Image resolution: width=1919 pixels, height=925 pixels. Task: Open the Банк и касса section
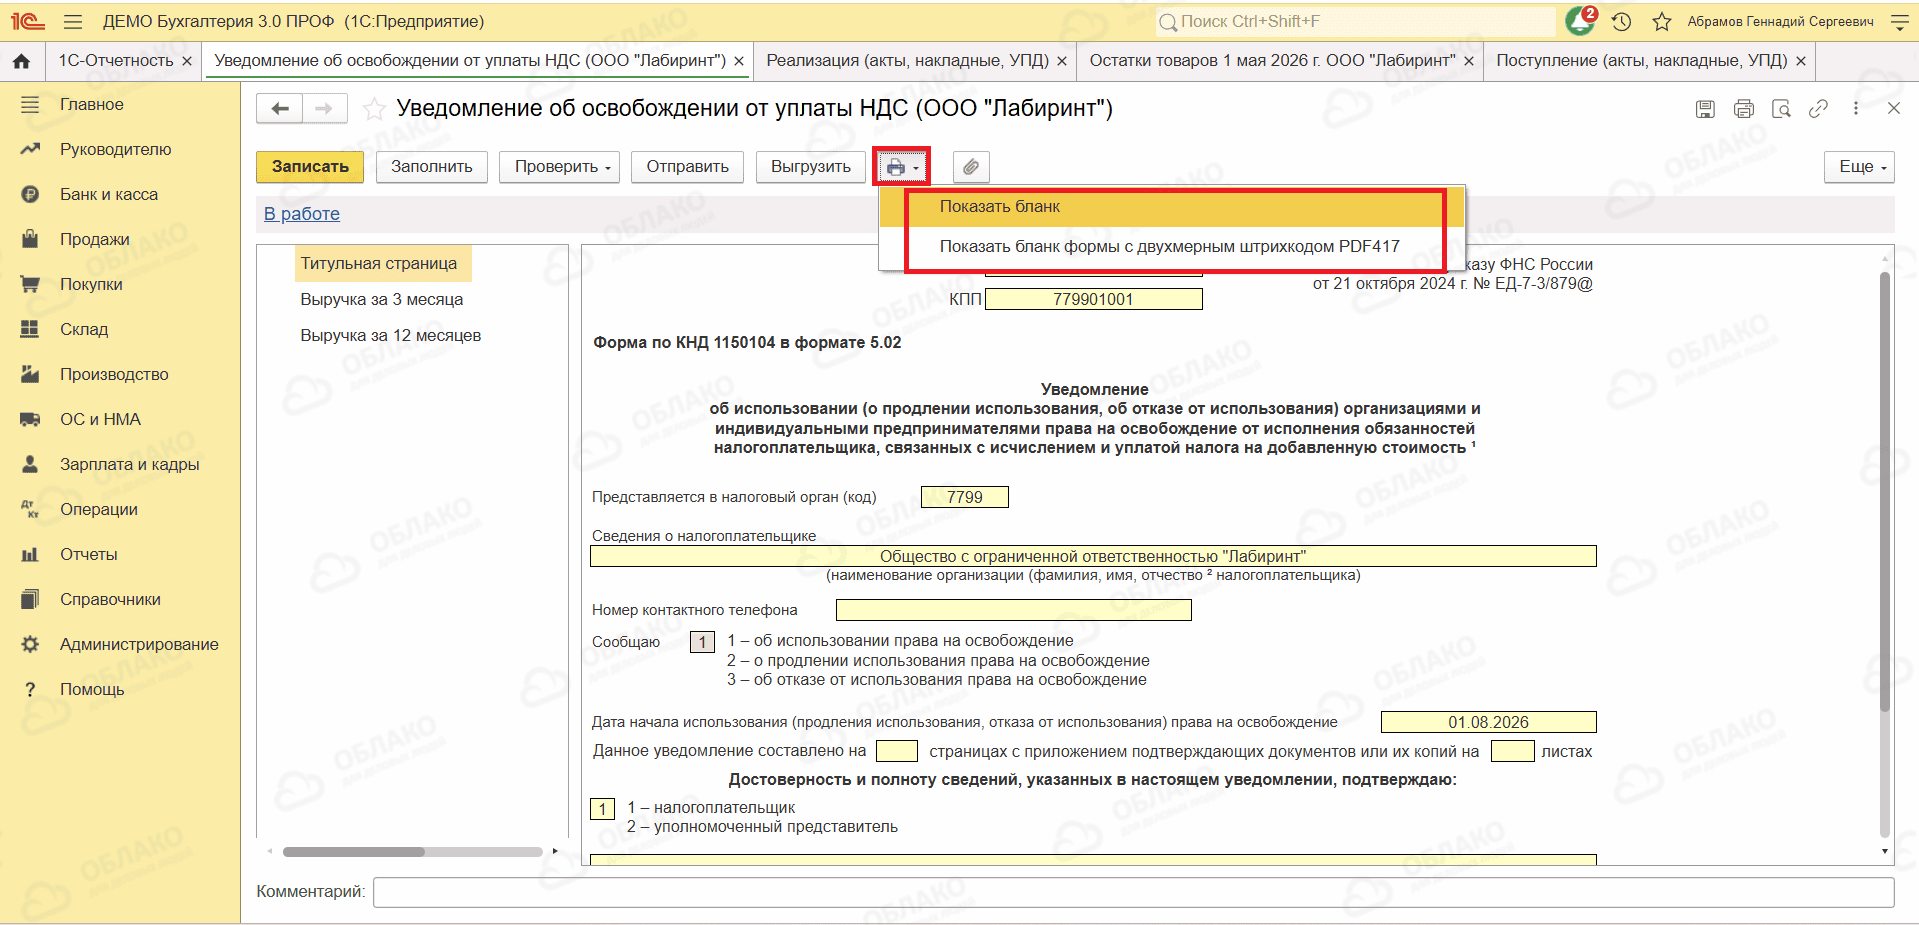(109, 194)
